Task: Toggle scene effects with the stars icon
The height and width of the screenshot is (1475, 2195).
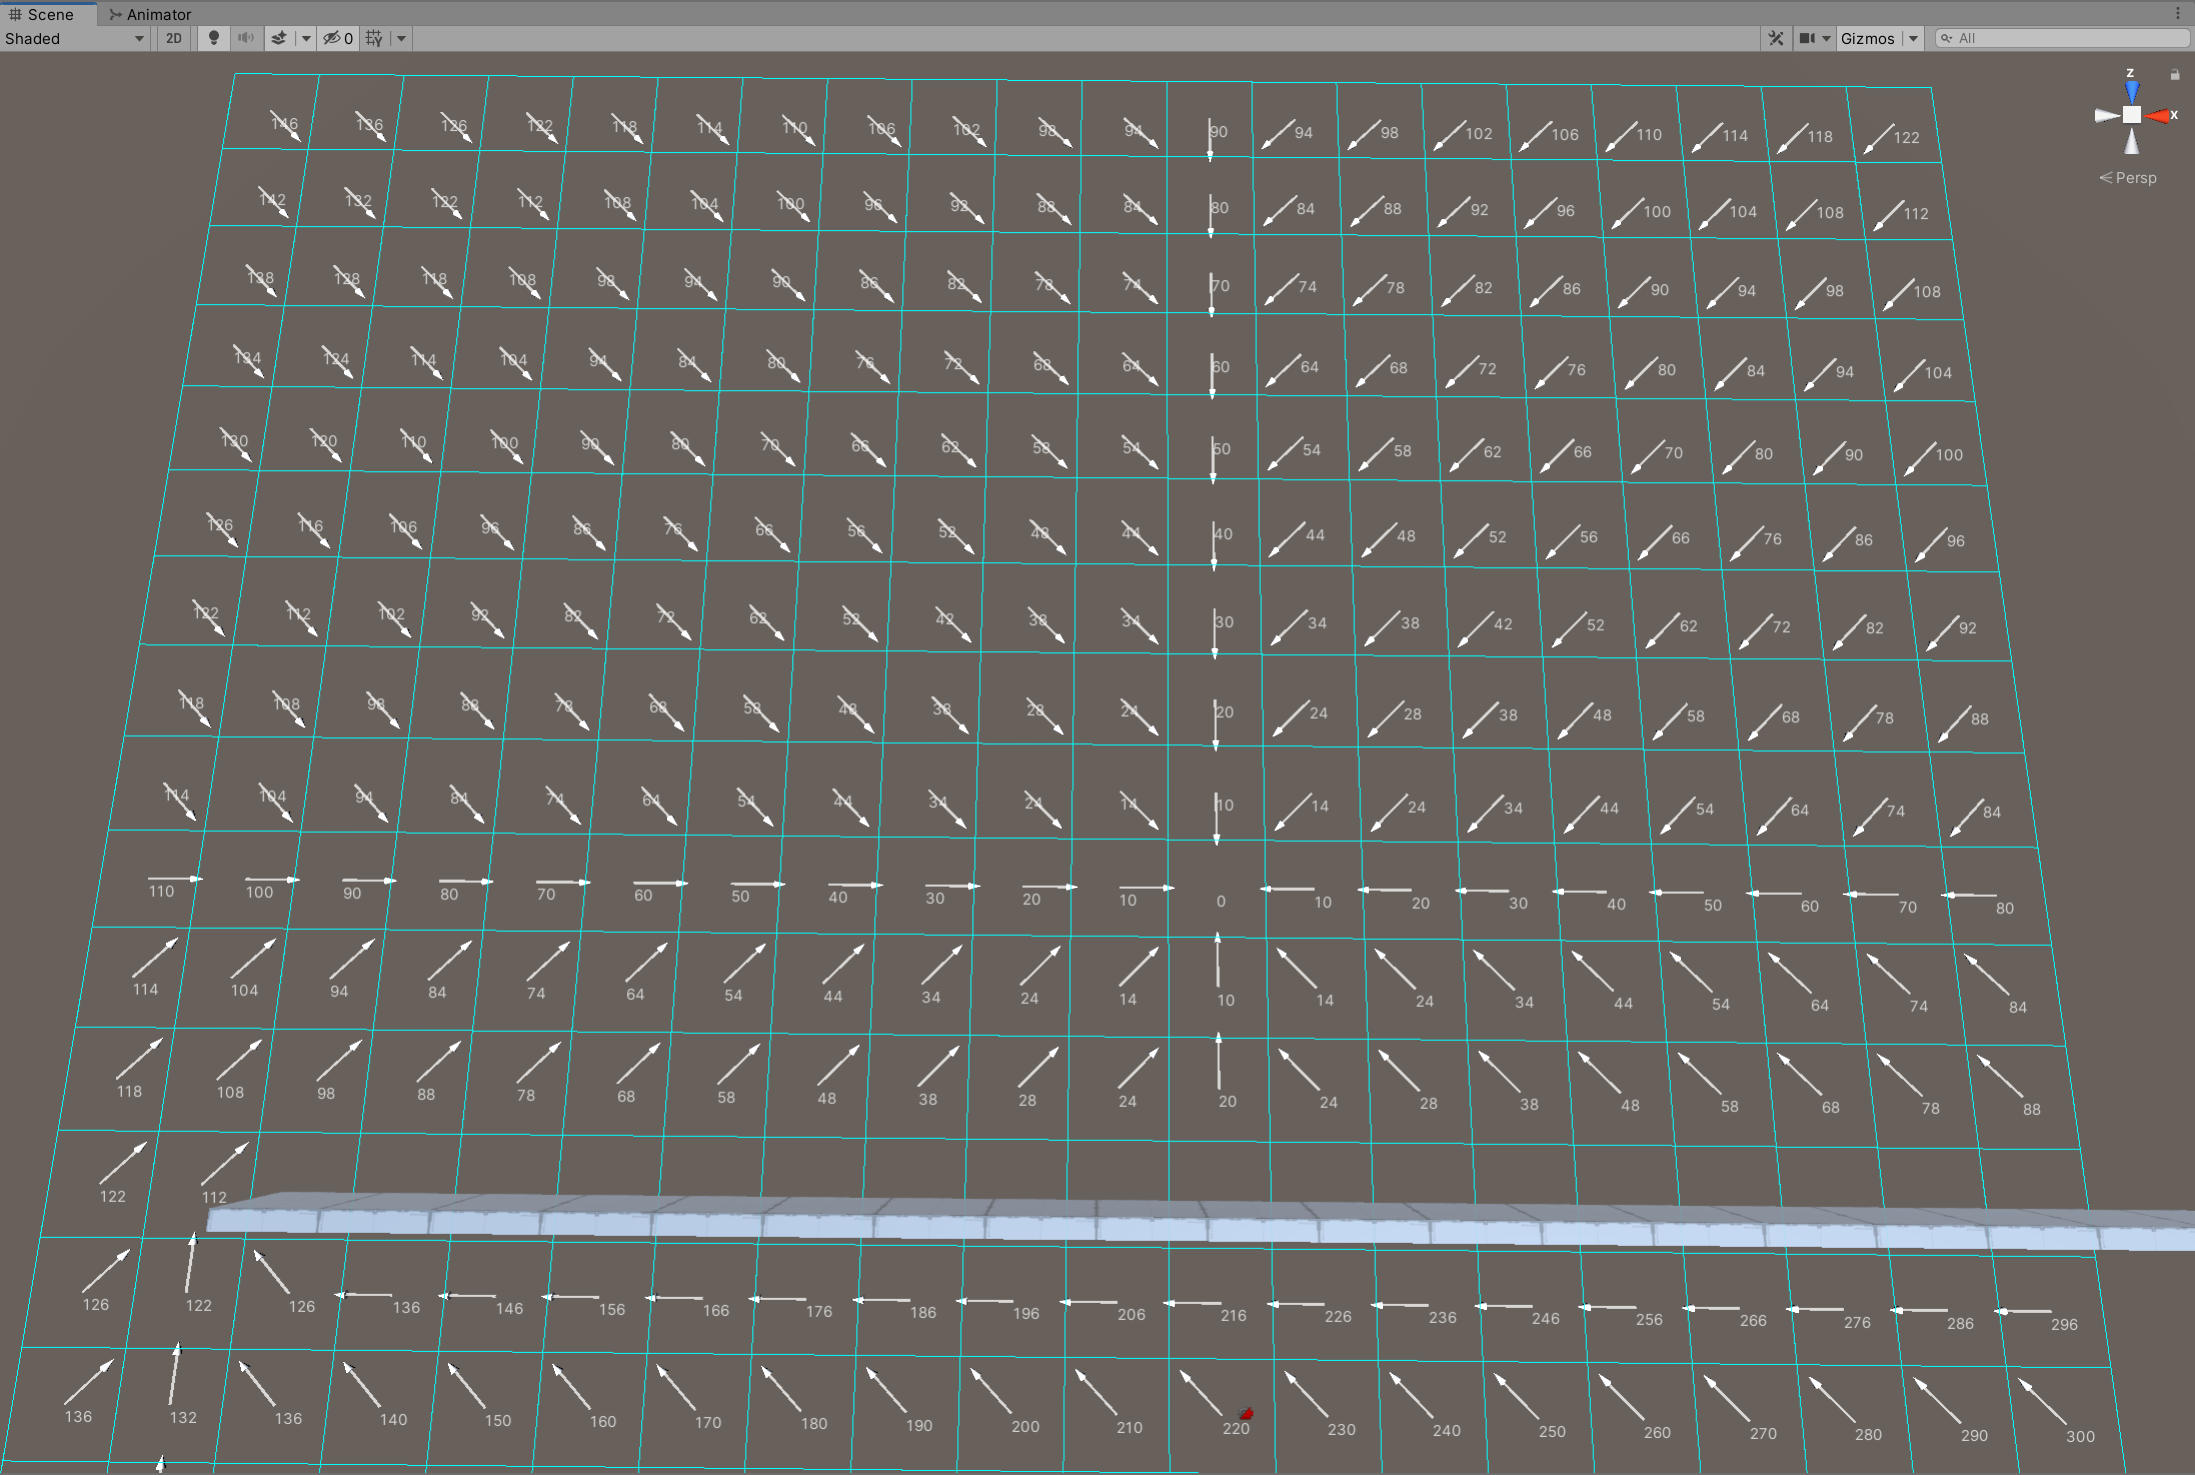Action: (278, 38)
